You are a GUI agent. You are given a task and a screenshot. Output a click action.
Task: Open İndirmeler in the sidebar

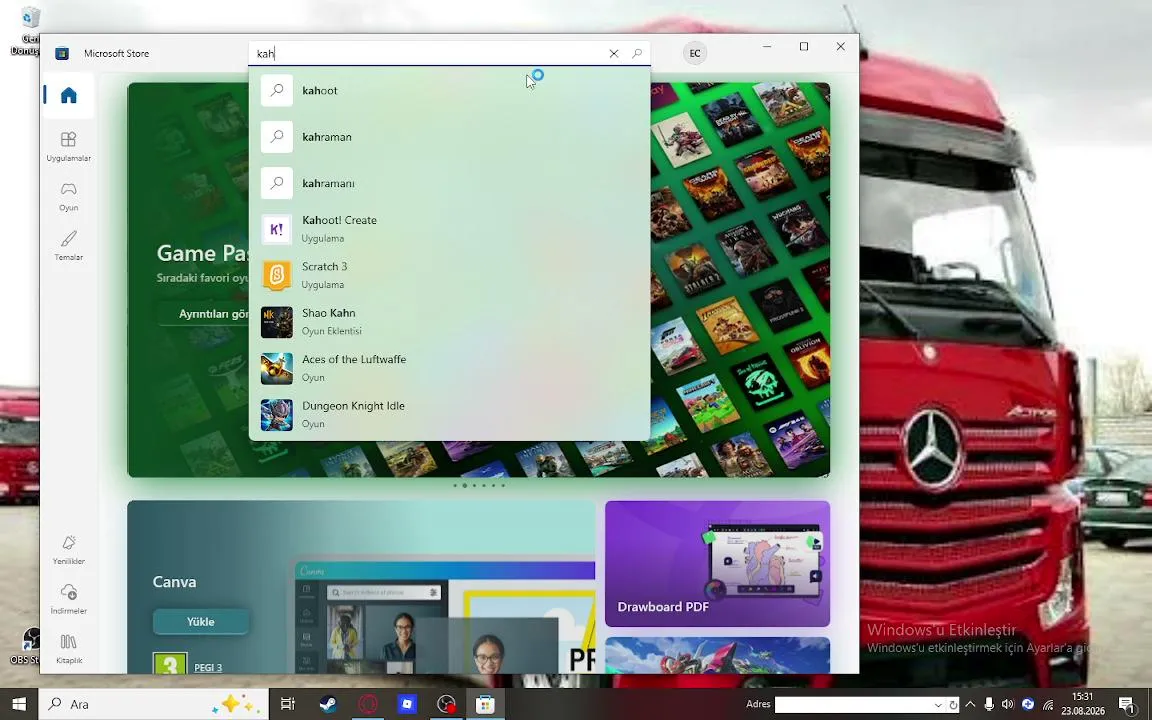(x=68, y=600)
